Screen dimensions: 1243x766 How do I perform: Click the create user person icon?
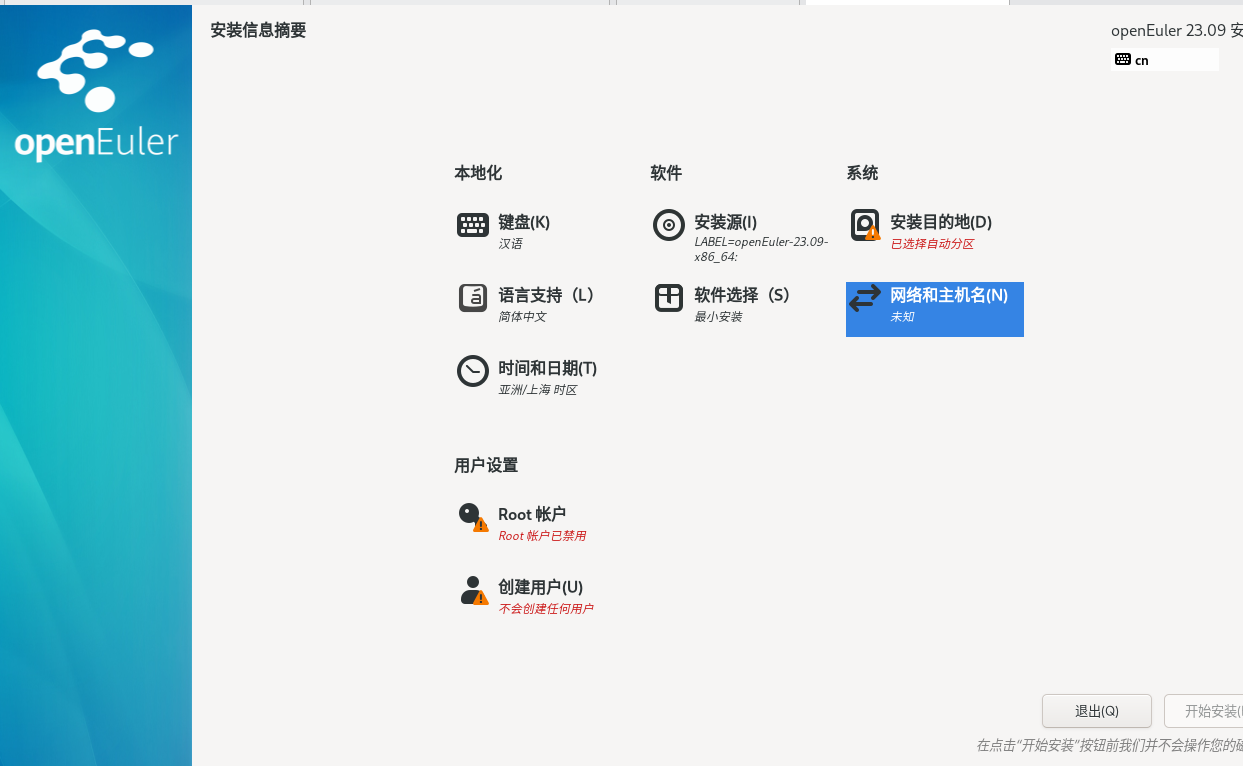tap(473, 590)
